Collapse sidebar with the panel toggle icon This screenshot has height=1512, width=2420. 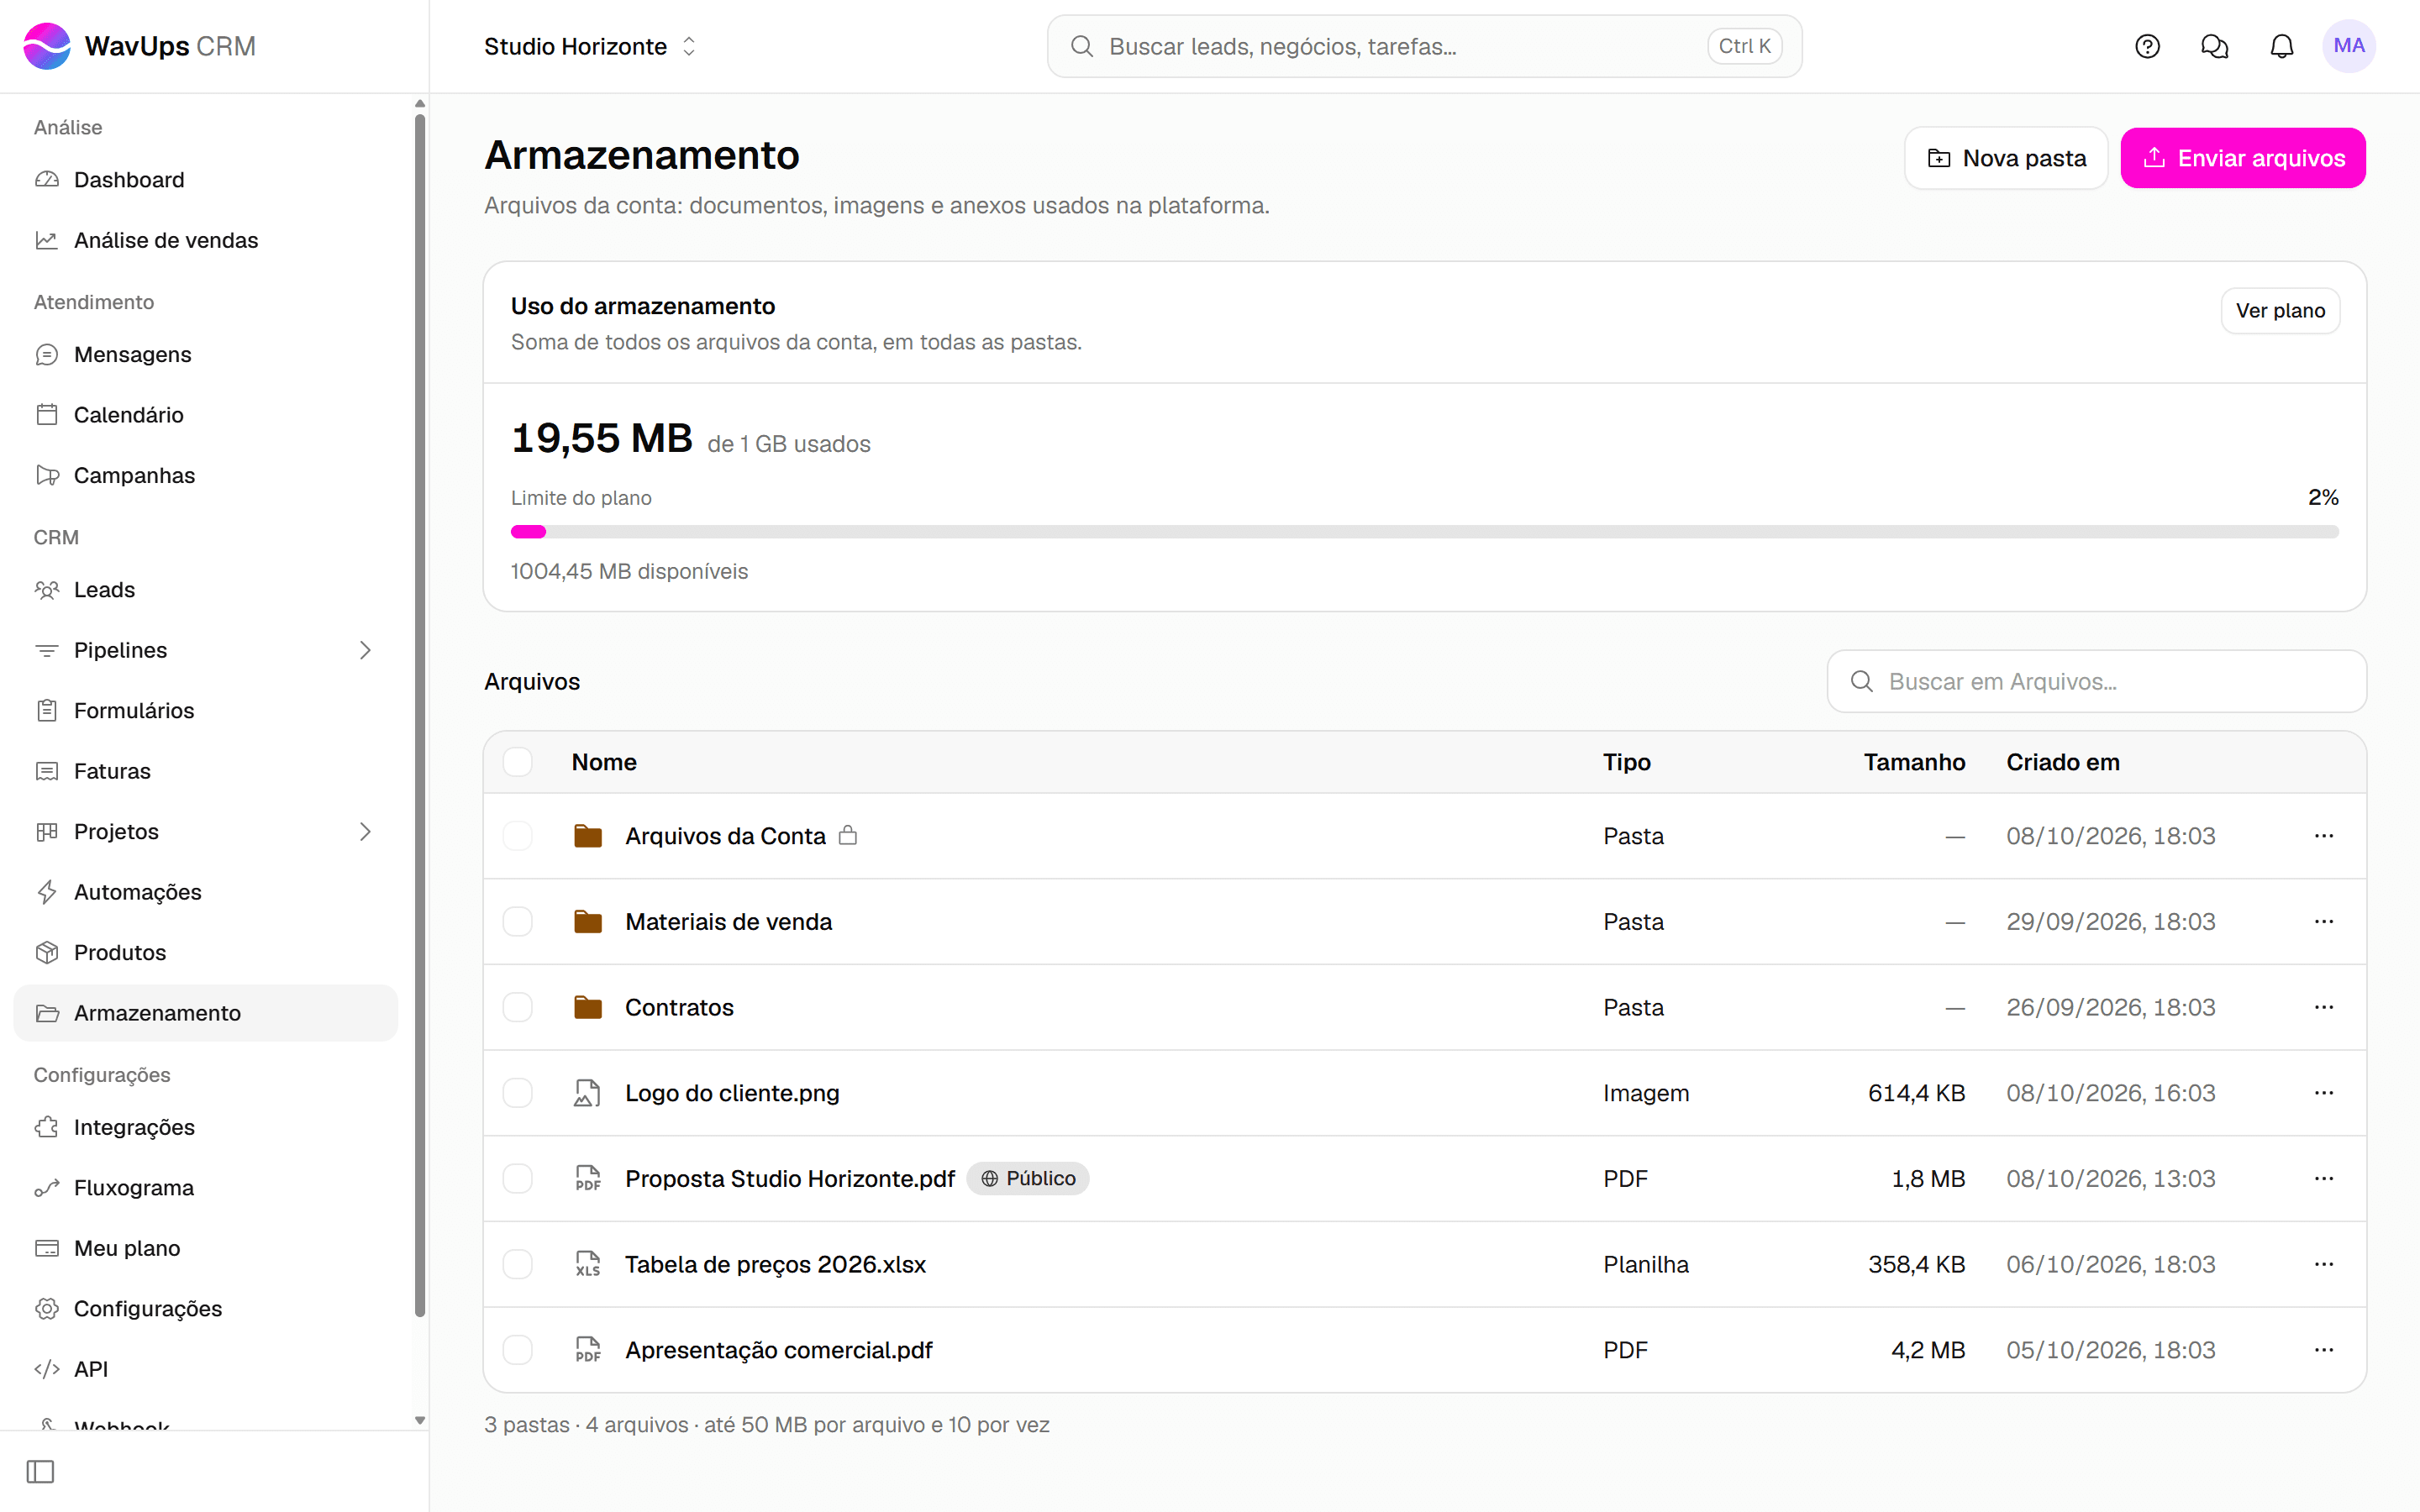[x=40, y=1471]
